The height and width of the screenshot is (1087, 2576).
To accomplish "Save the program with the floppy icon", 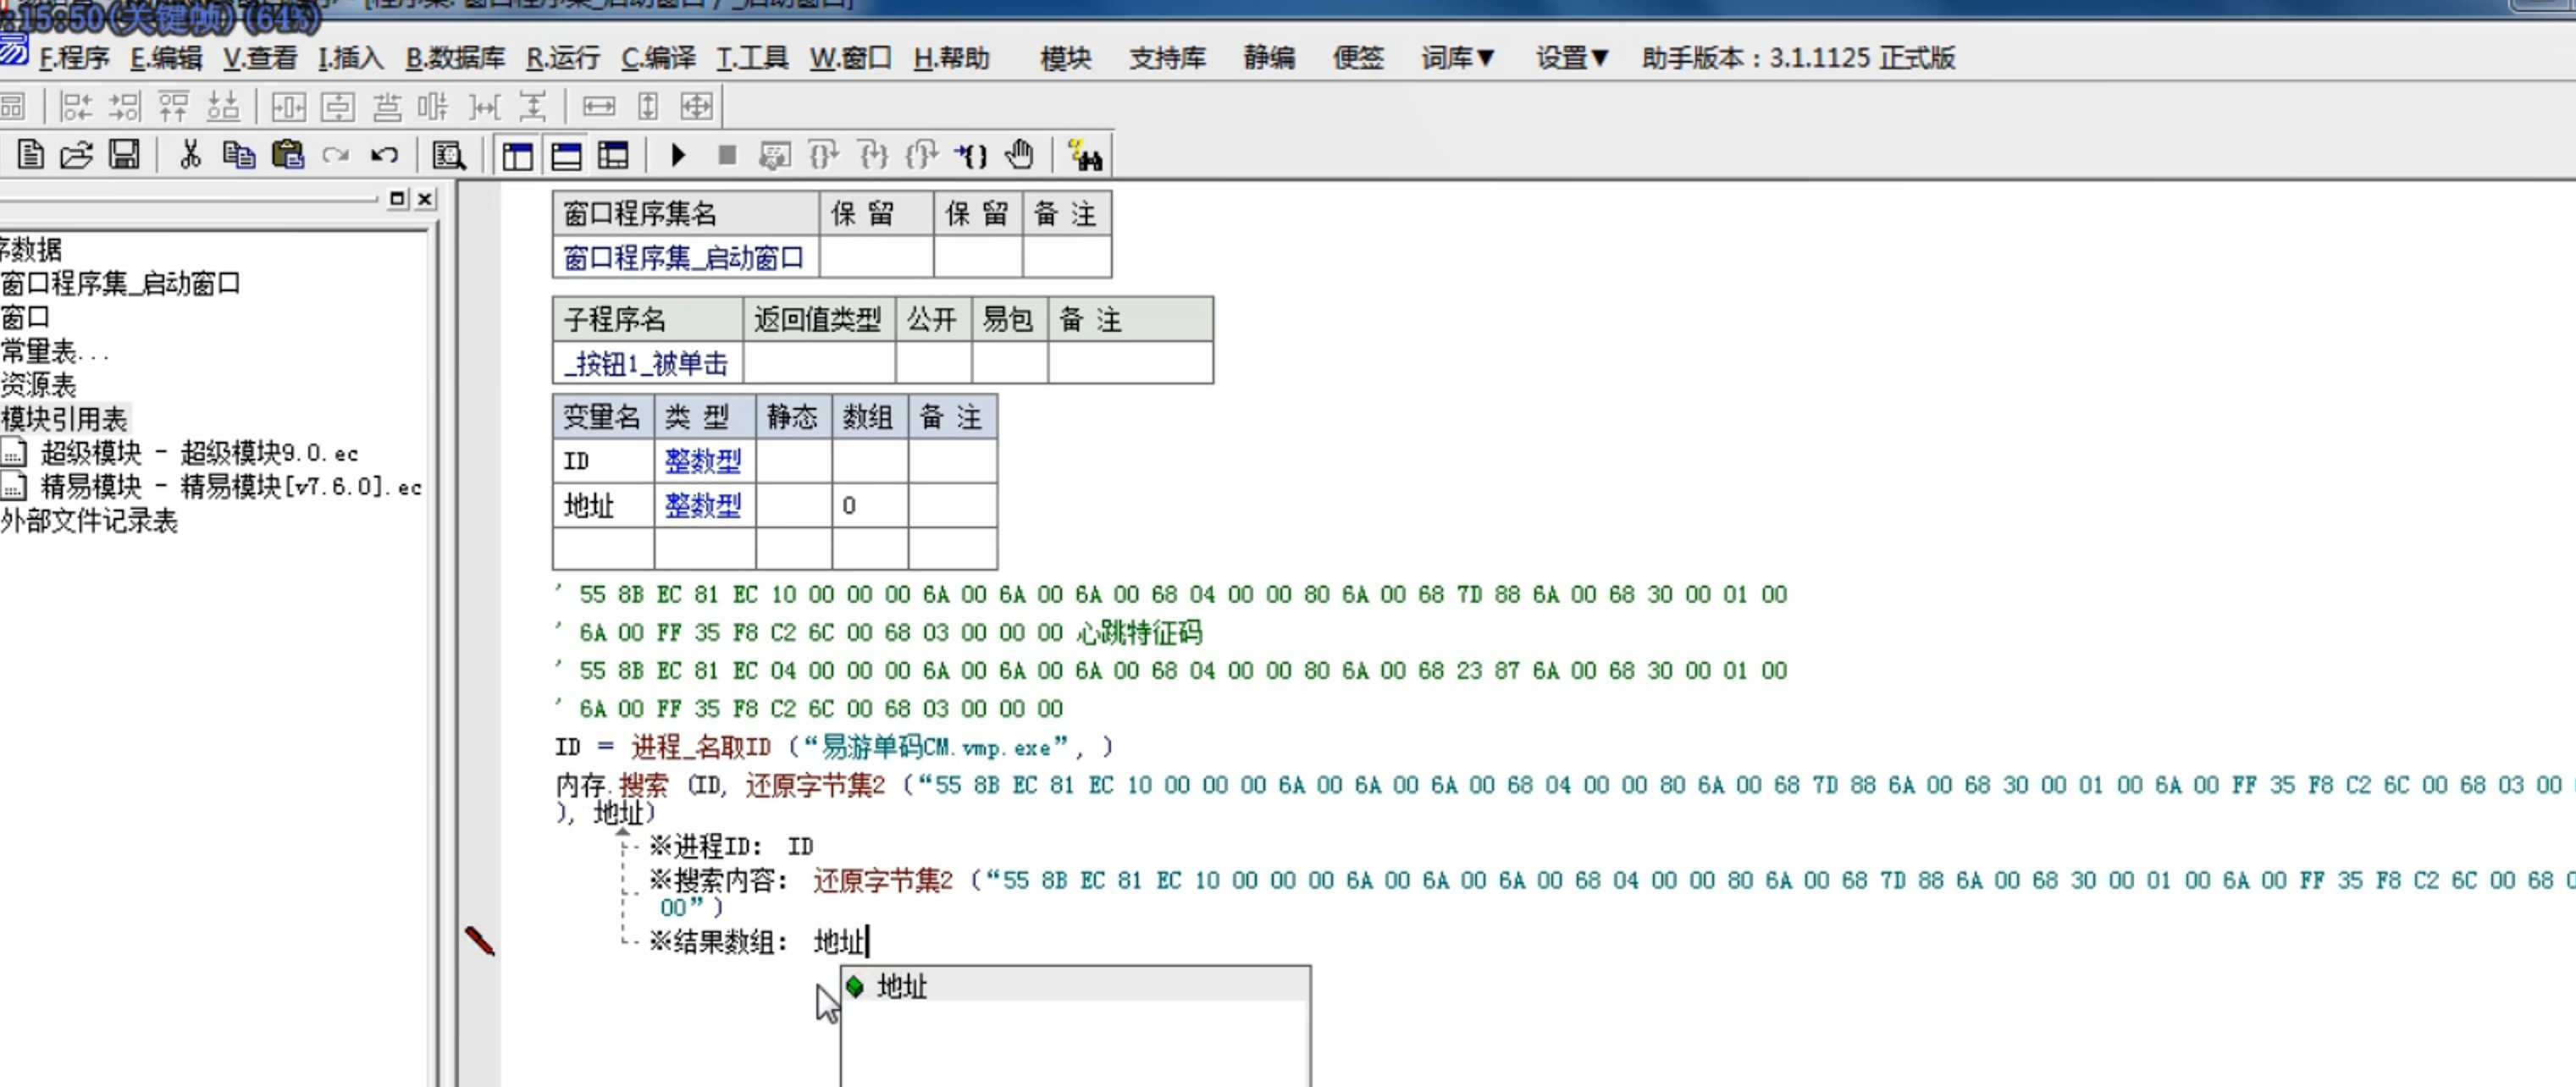I will [125, 155].
